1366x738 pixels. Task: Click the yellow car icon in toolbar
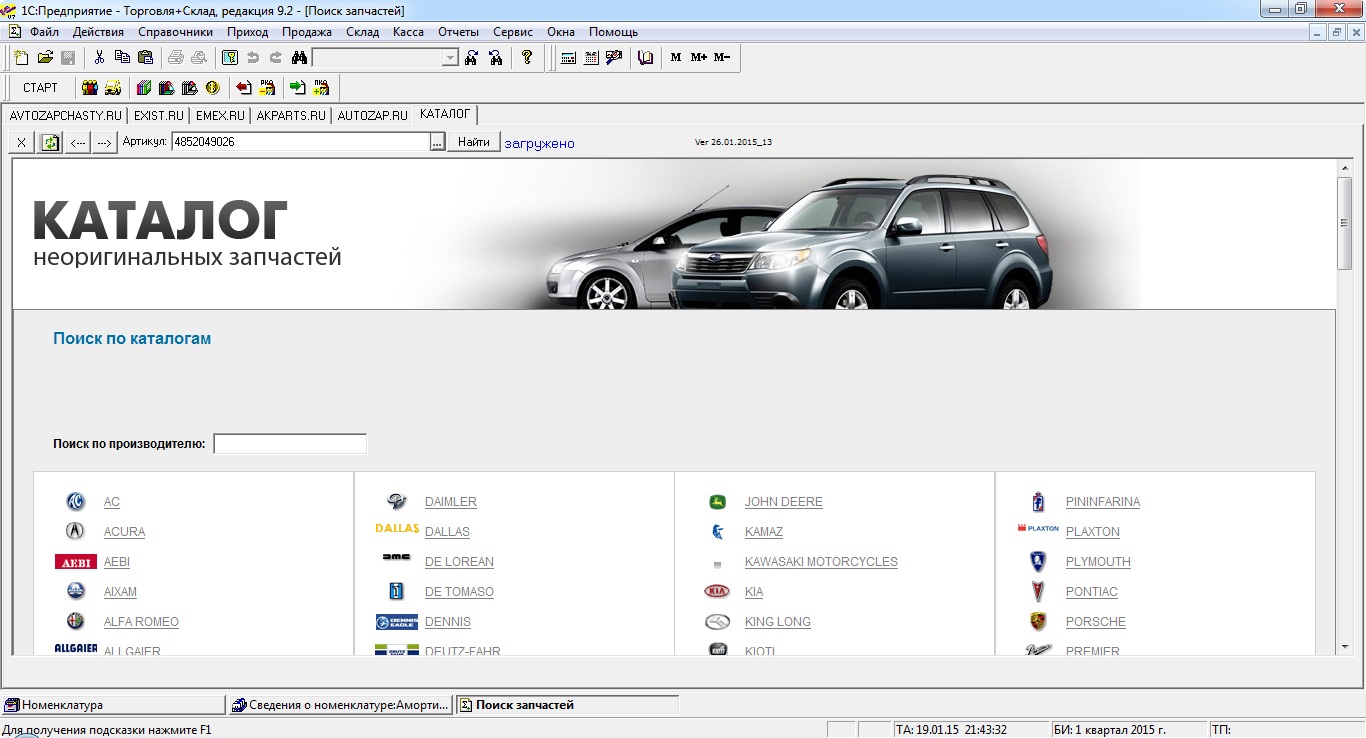pyautogui.click(x=113, y=88)
